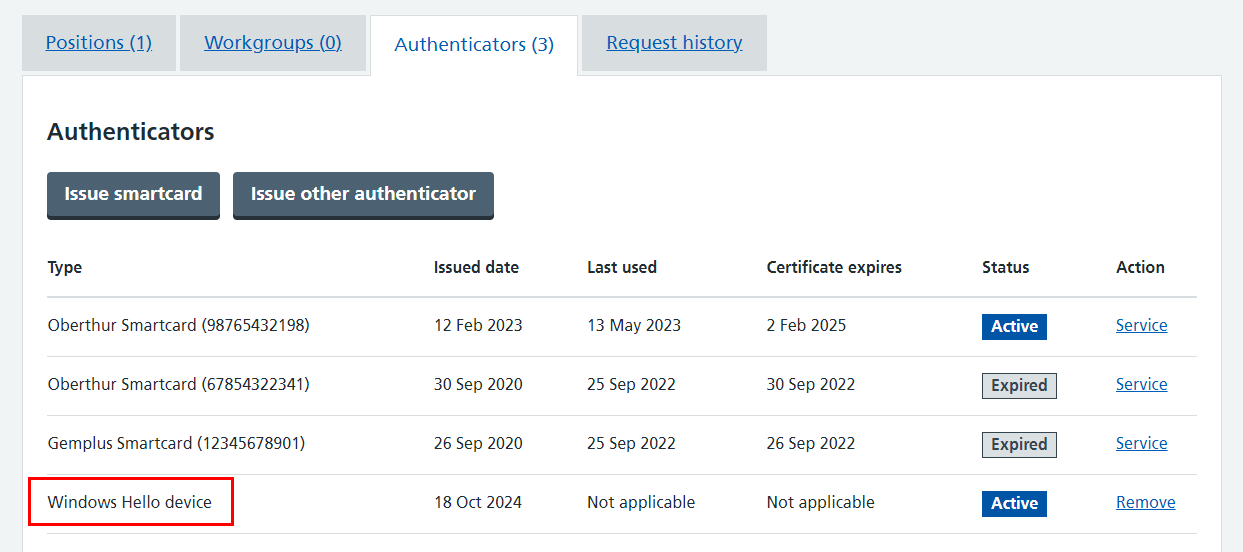Click the Issue smartcard button
Image resolution: width=1243 pixels, height=552 pixels.
pos(133,194)
